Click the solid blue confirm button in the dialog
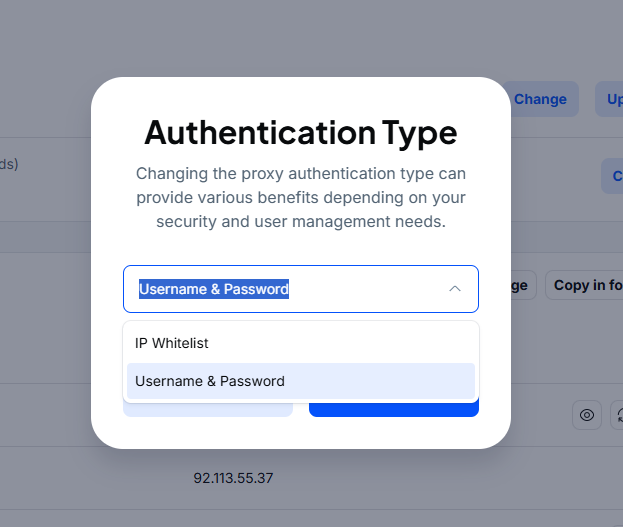This screenshot has height=527, width=623. (x=394, y=409)
